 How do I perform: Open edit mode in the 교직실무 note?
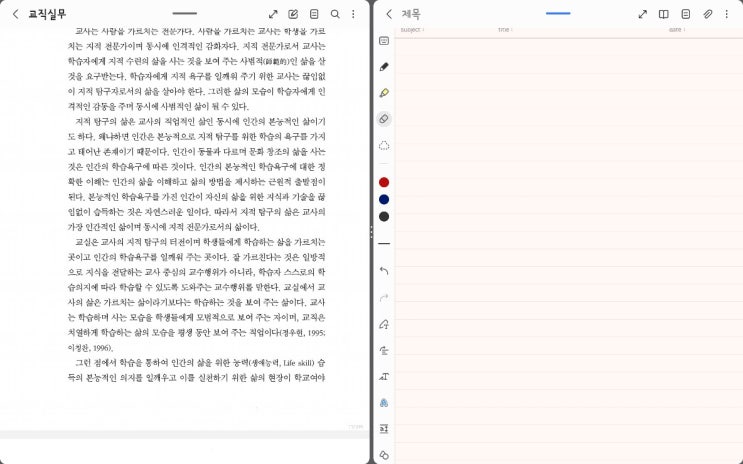293,14
